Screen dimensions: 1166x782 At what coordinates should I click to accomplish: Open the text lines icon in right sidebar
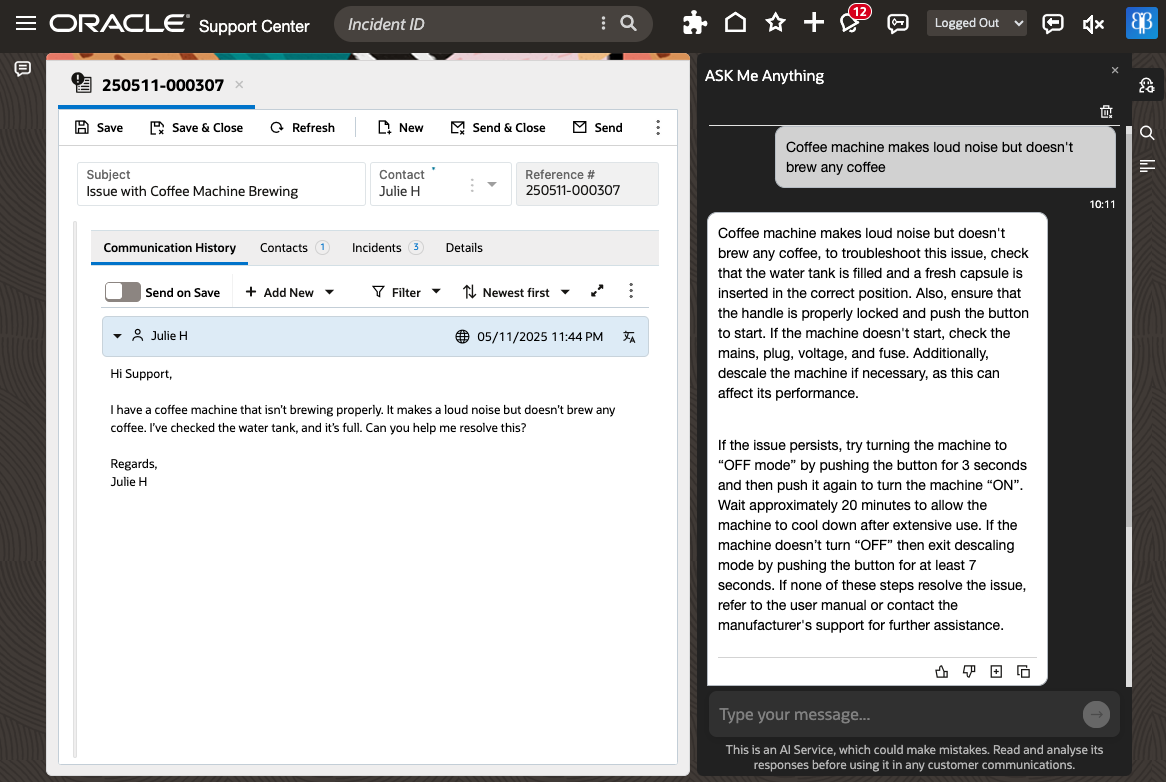pyautogui.click(x=1147, y=166)
